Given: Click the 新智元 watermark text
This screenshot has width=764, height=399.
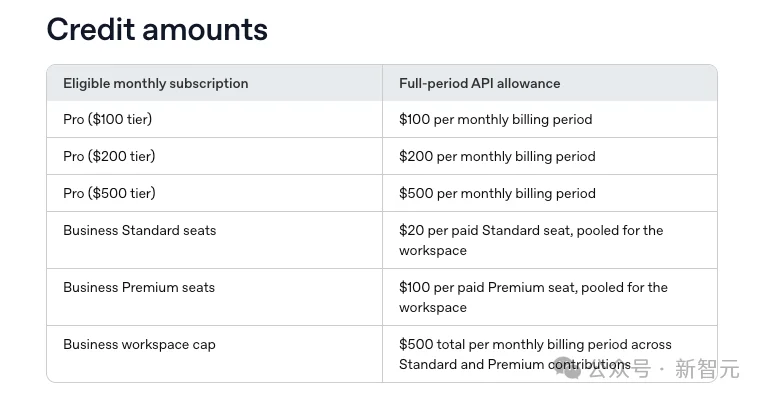Looking at the screenshot, I should pos(707,369).
